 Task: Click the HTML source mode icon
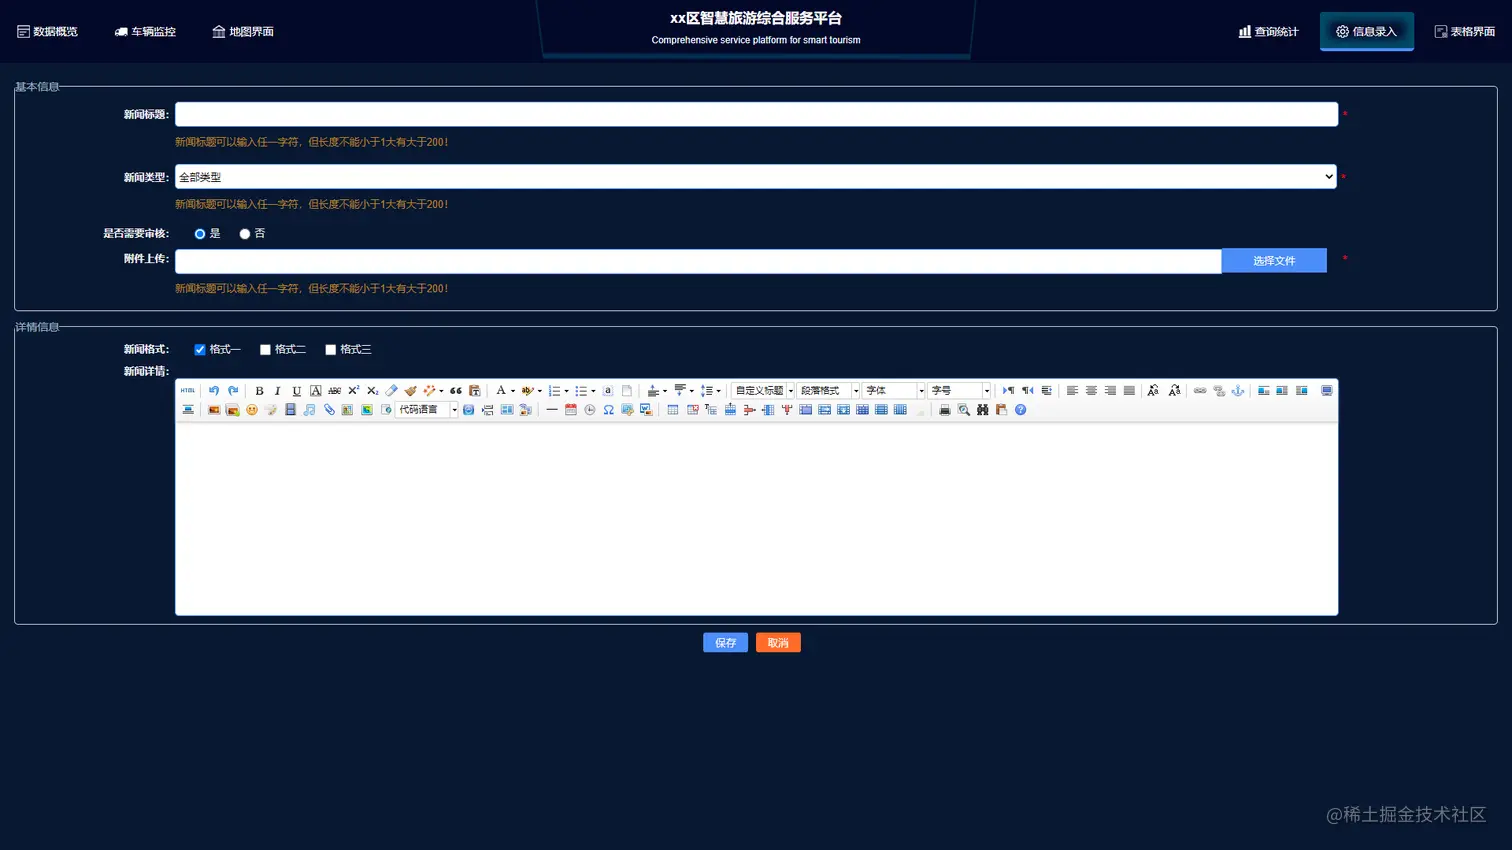tap(188, 391)
